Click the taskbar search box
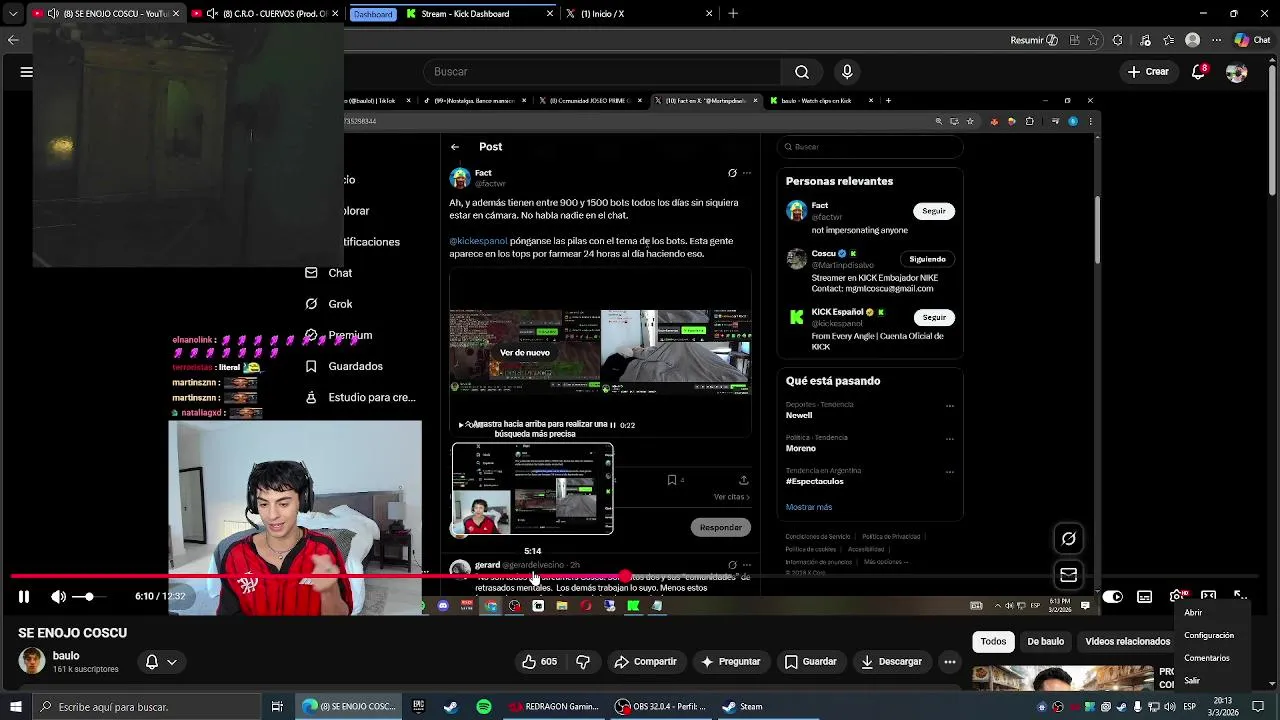The image size is (1280, 720). (x=147, y=707)
